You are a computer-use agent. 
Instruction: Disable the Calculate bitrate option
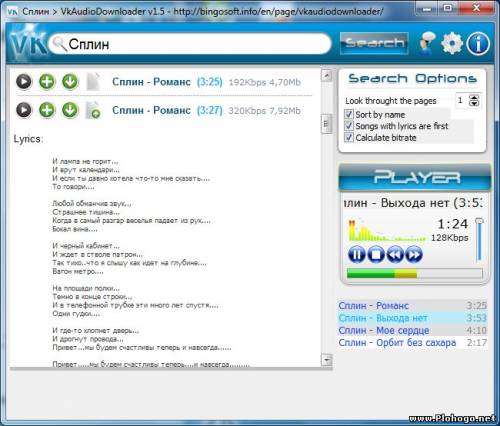pos(349,137)
